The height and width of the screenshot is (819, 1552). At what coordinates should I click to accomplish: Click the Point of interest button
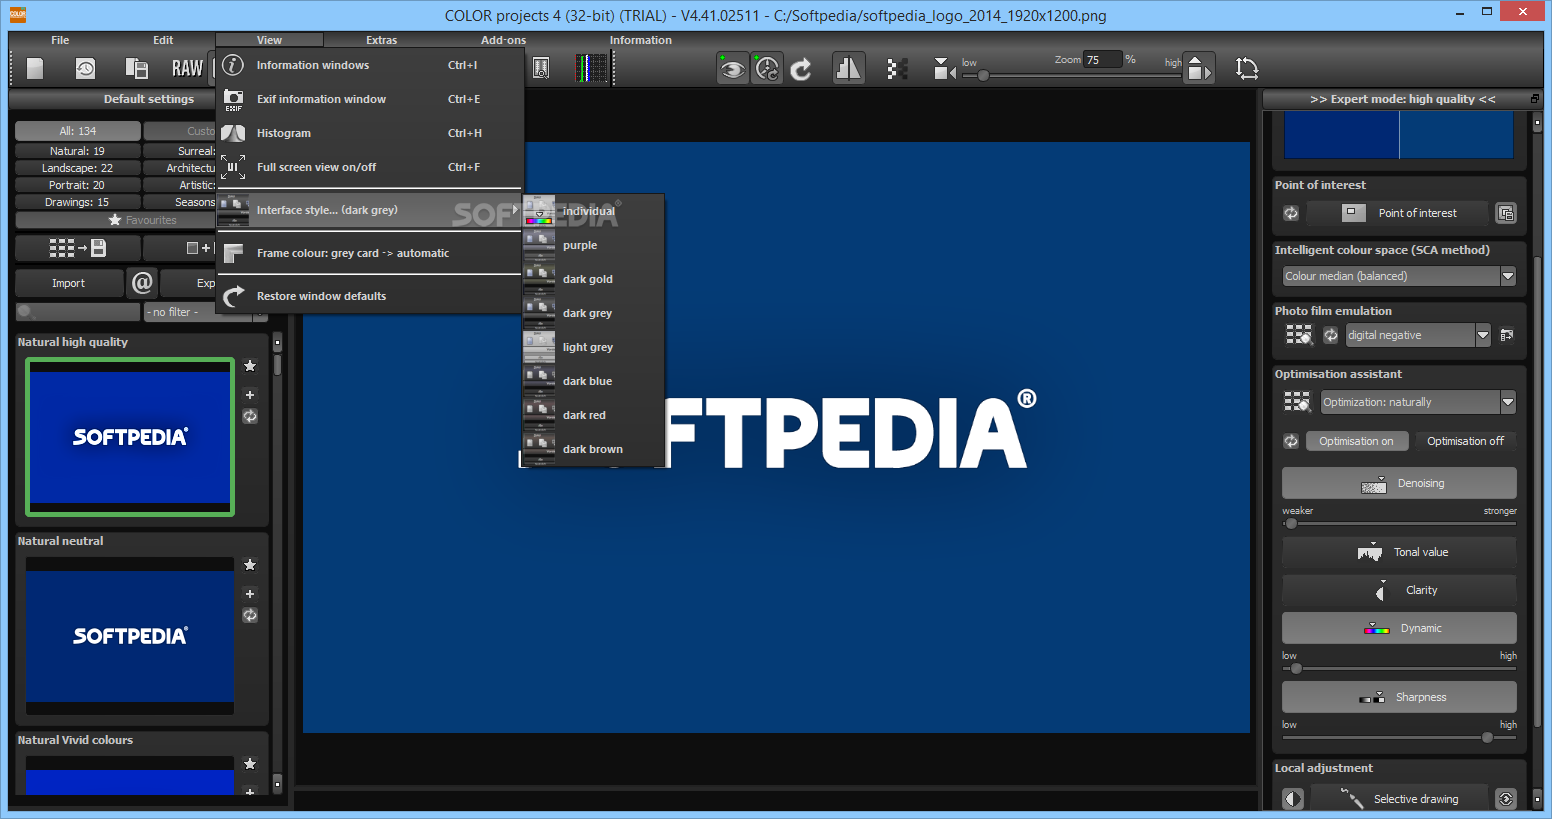click(1398, 213)
